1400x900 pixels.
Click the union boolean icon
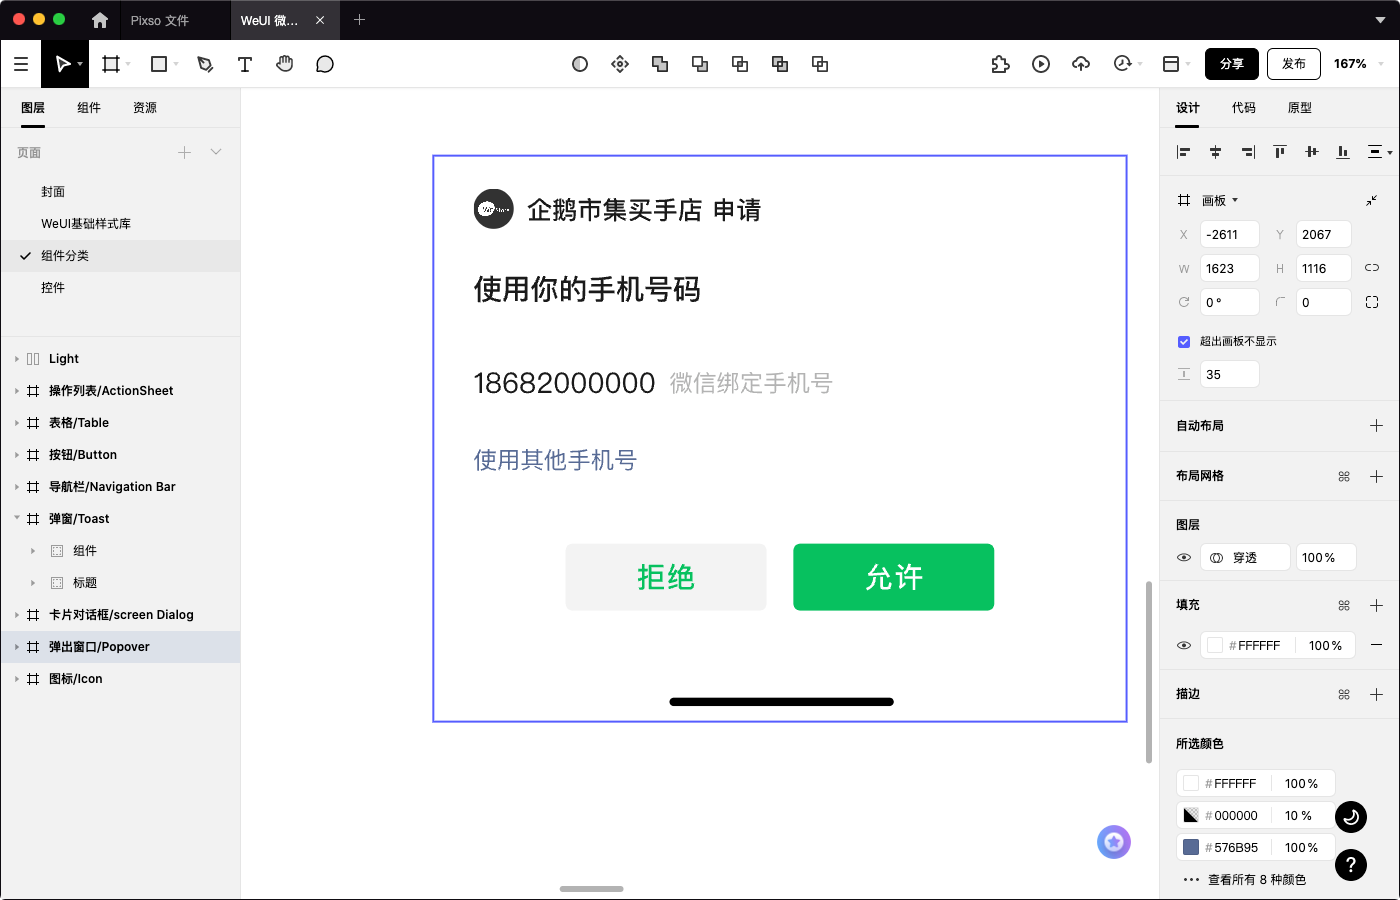(660, 64)
